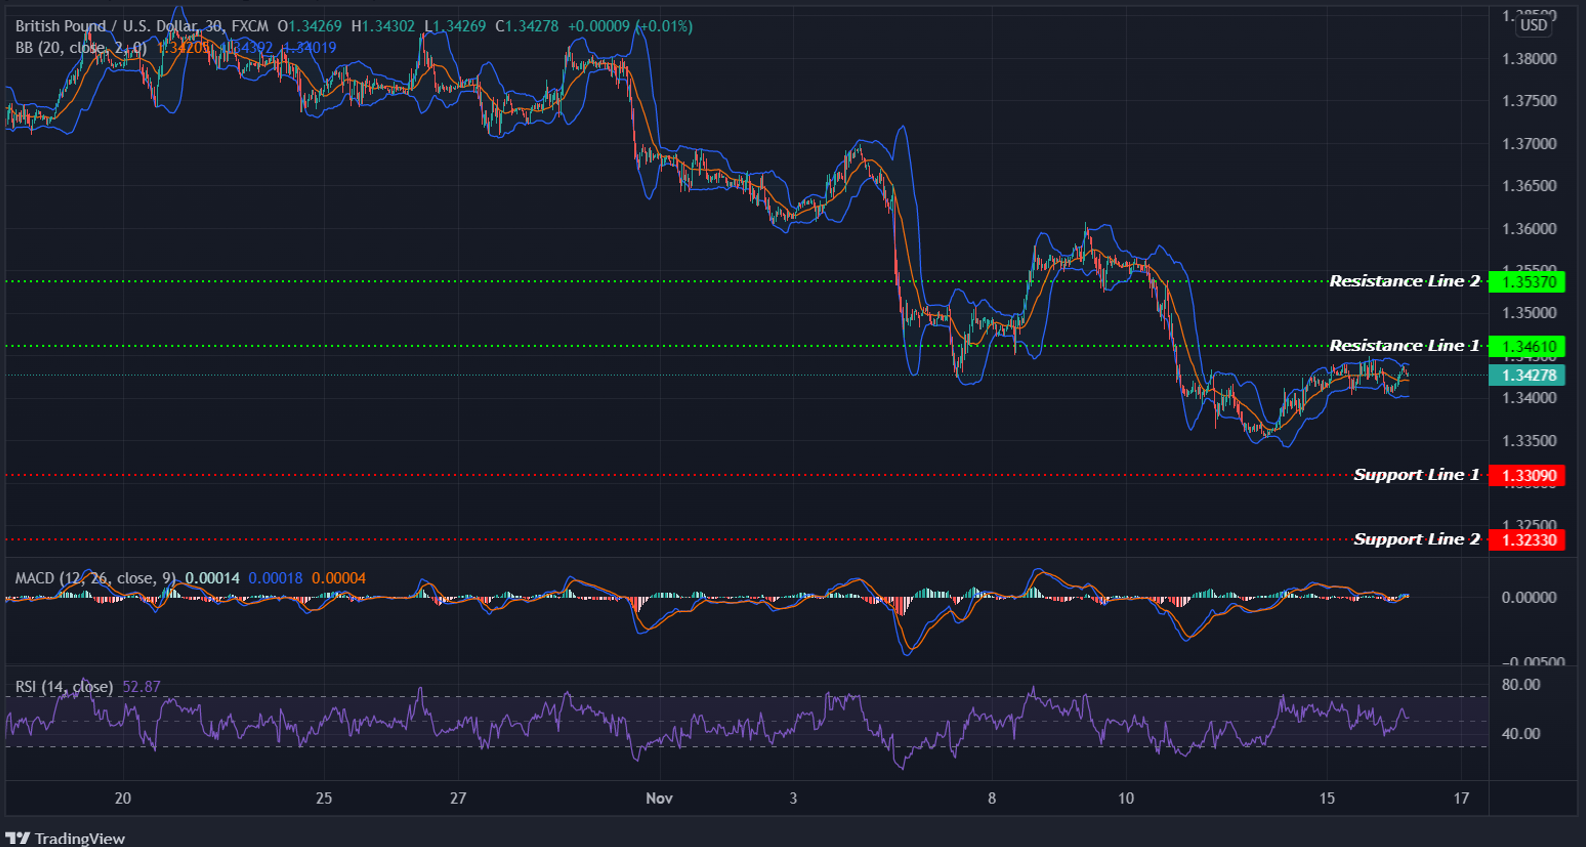
Task: Click the change value +0.00009 (+0.01%)
Action: pyautogui.click(x=630, y=26)
